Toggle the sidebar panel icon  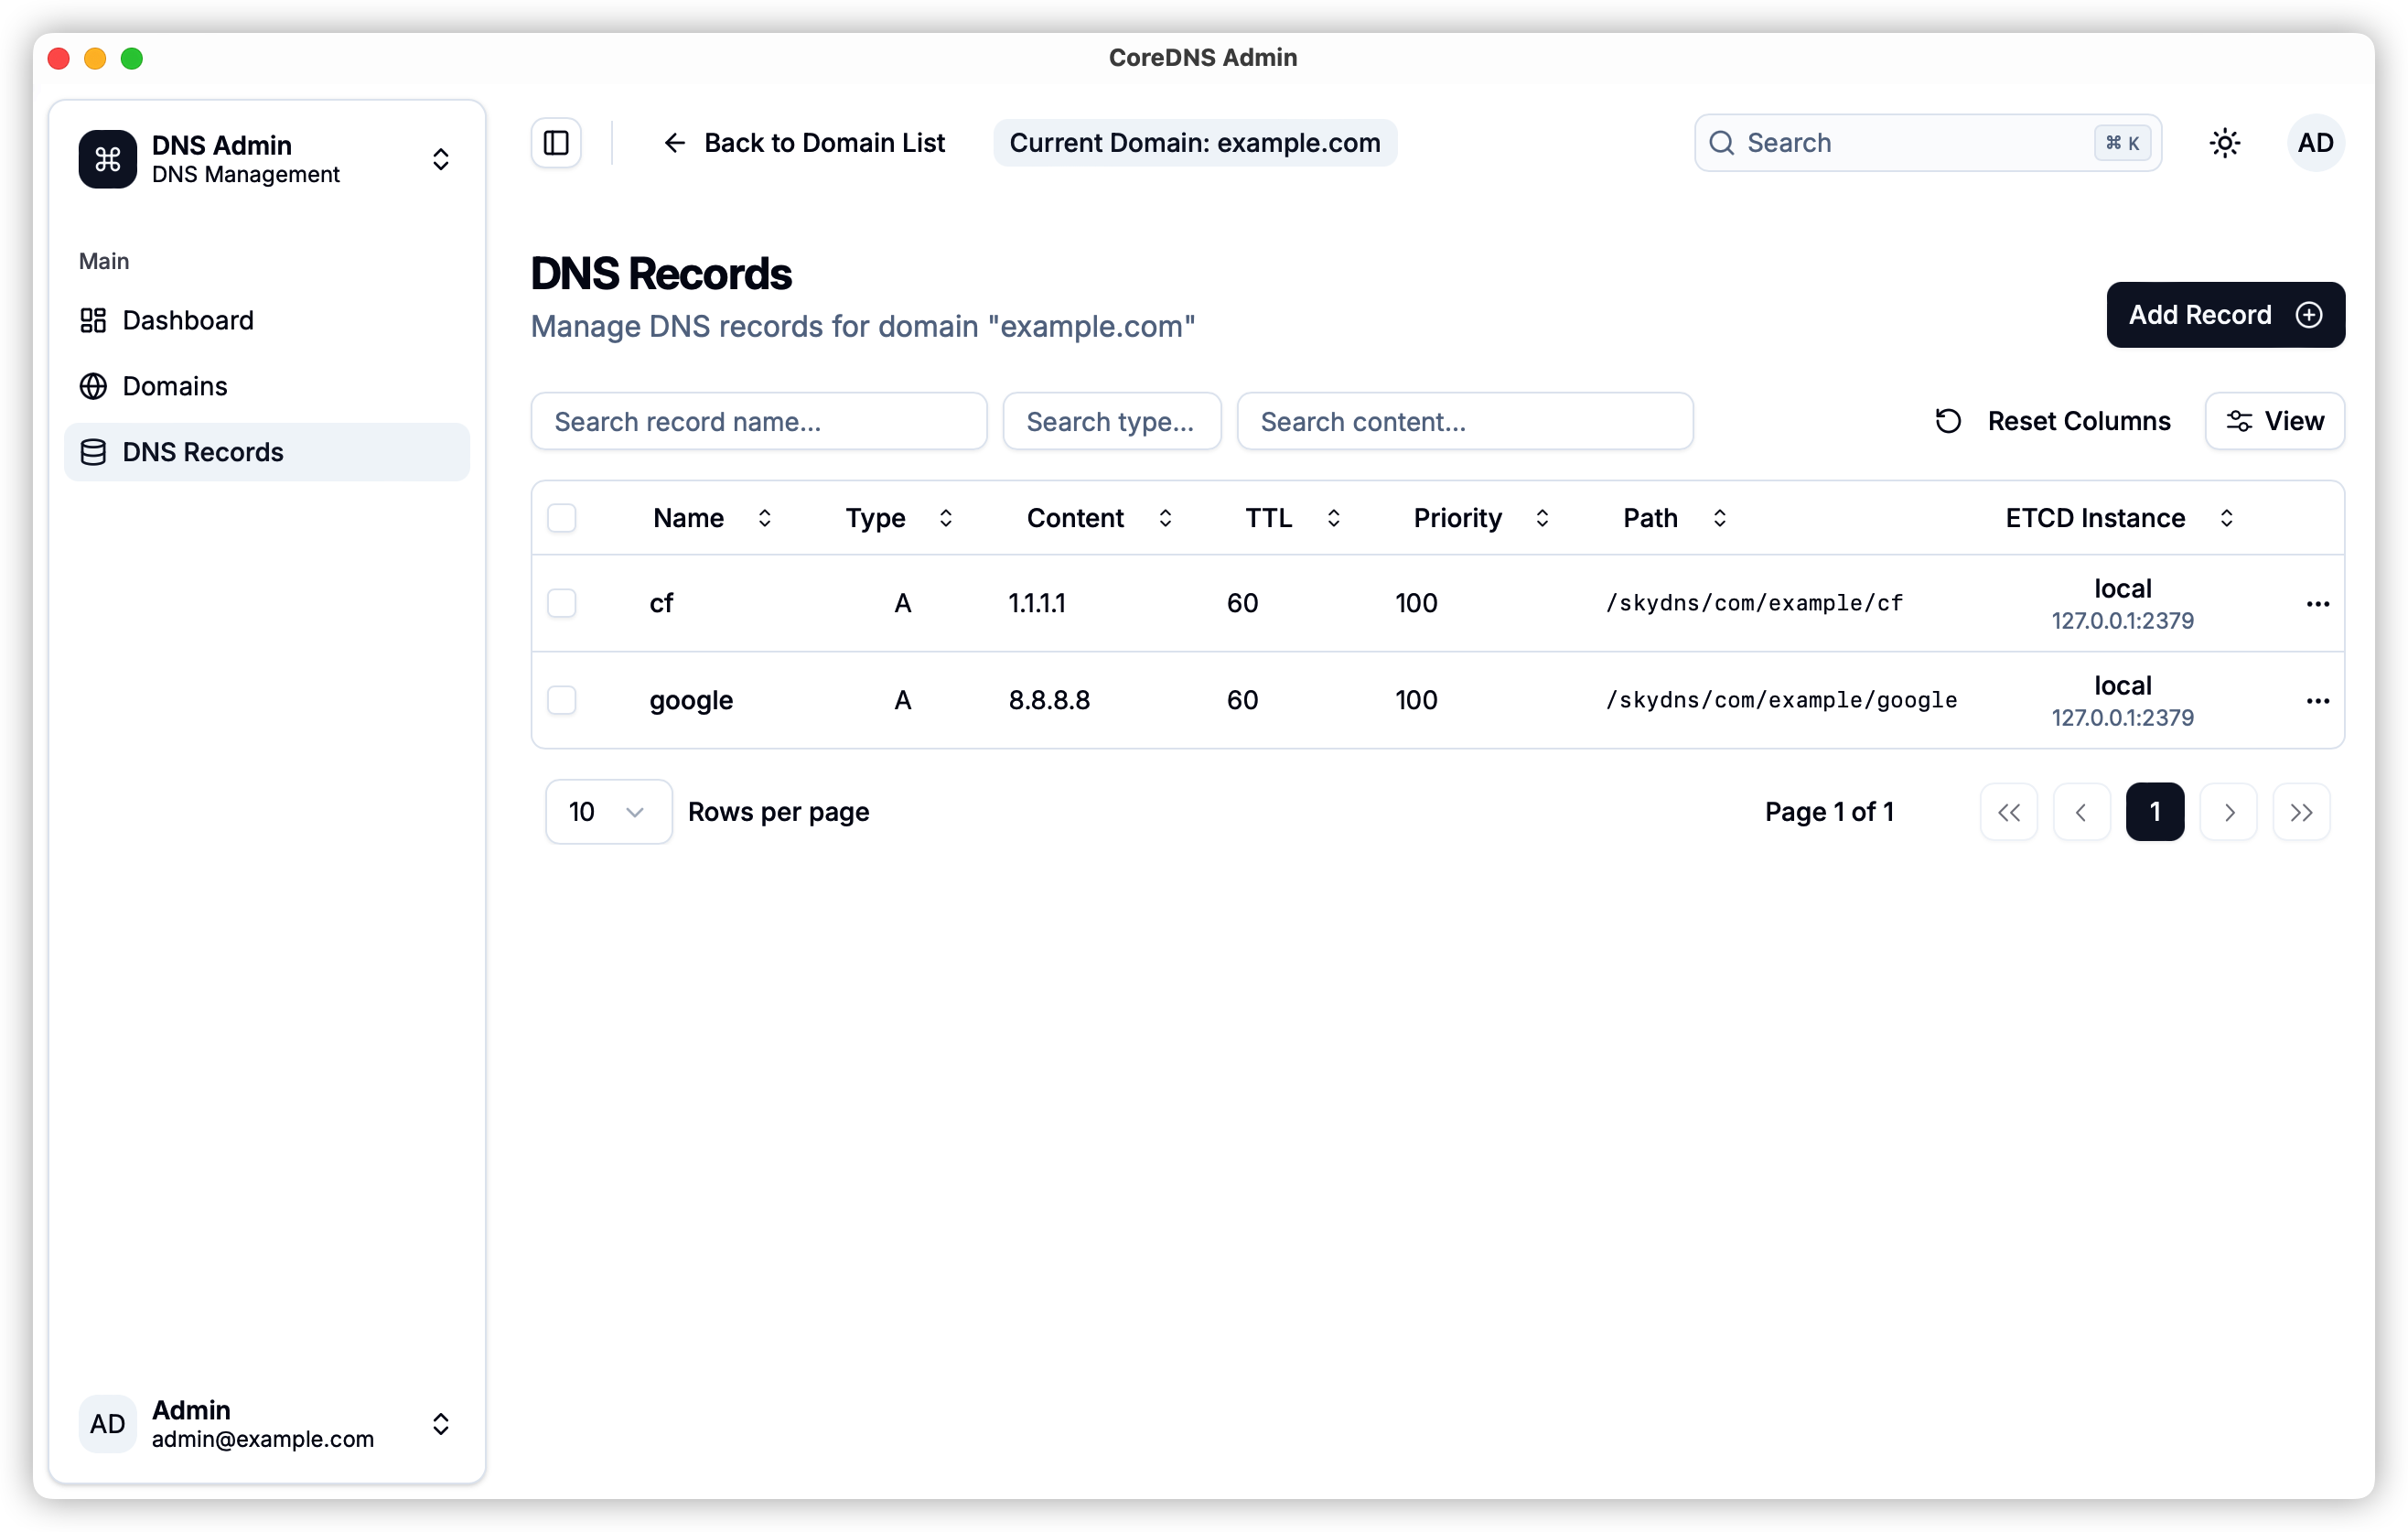pos(556,143)
